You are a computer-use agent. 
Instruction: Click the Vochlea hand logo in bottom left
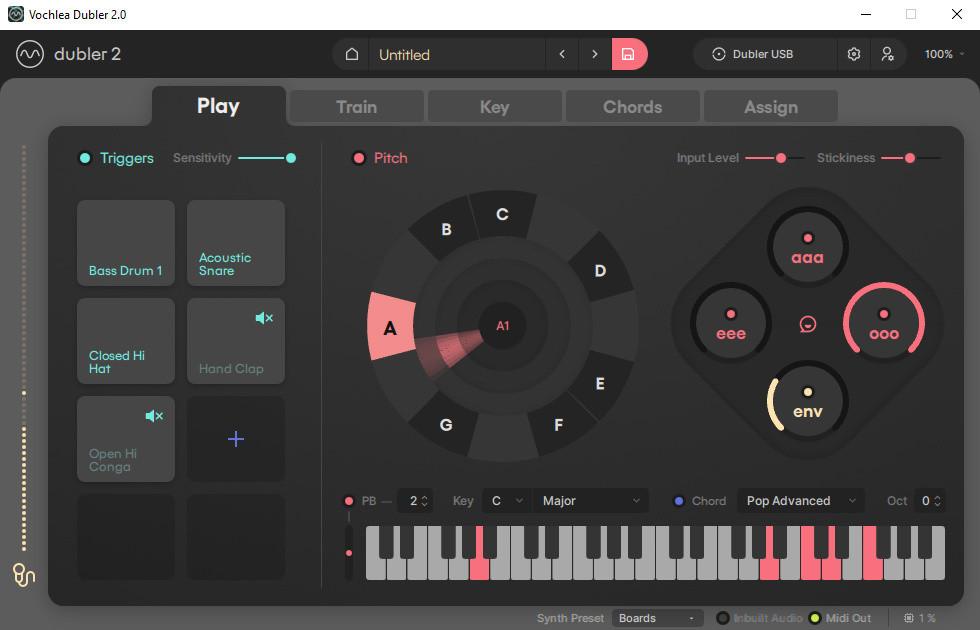[x=22, y=575]
